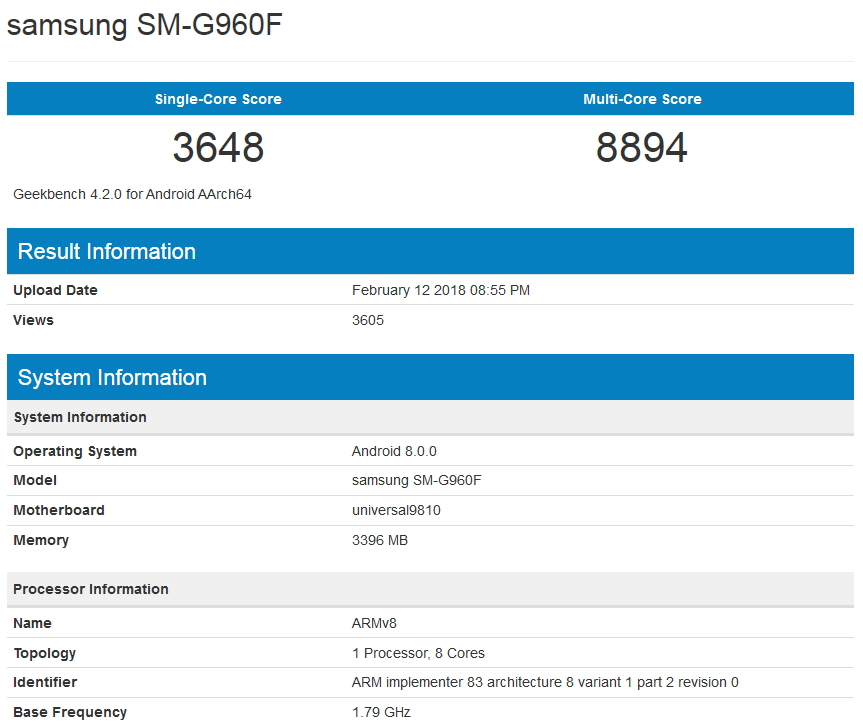Viewport: 863px width, 725px height.
Task: Click the Memory value 3396 MB
Action: [x=380, y=540]
